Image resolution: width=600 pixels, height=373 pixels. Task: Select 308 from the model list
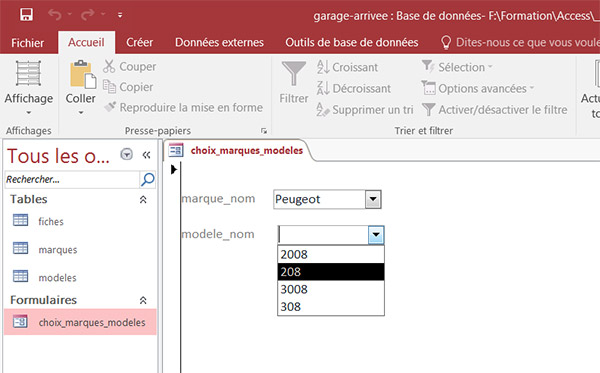tap(331, 306)
